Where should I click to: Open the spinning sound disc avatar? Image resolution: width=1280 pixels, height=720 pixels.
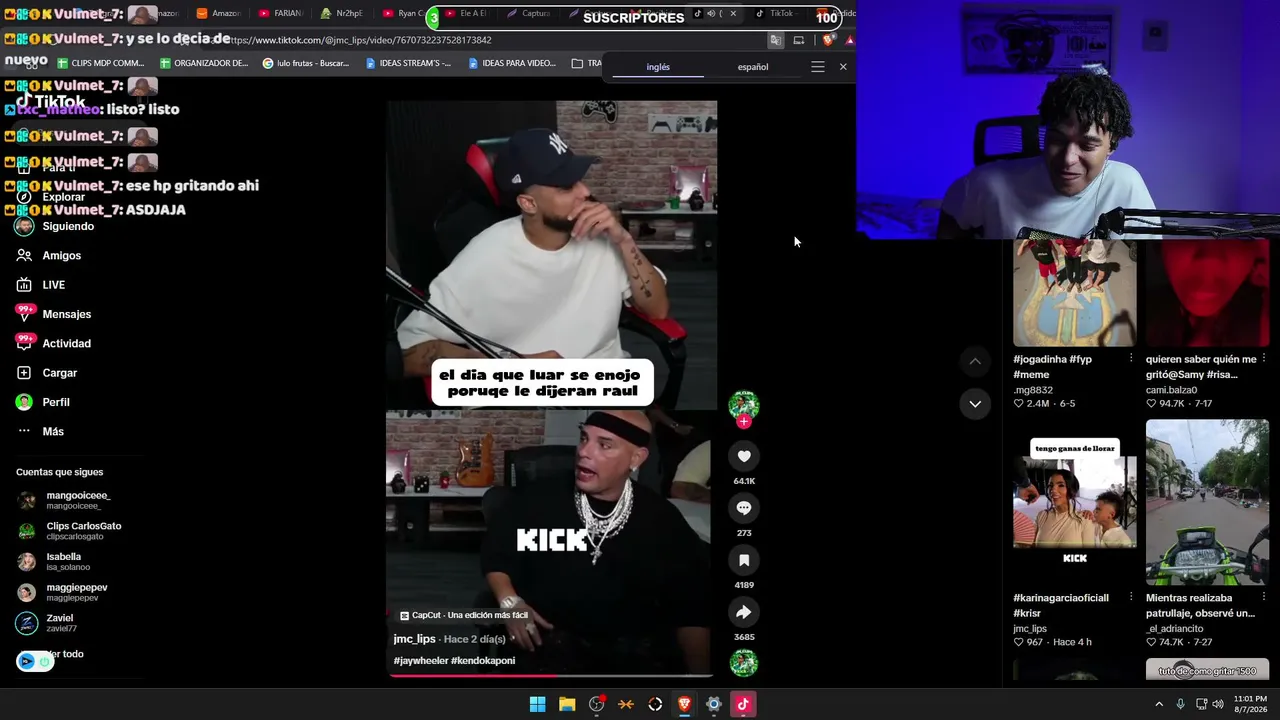pyautogui.click(x=743, y=663)
